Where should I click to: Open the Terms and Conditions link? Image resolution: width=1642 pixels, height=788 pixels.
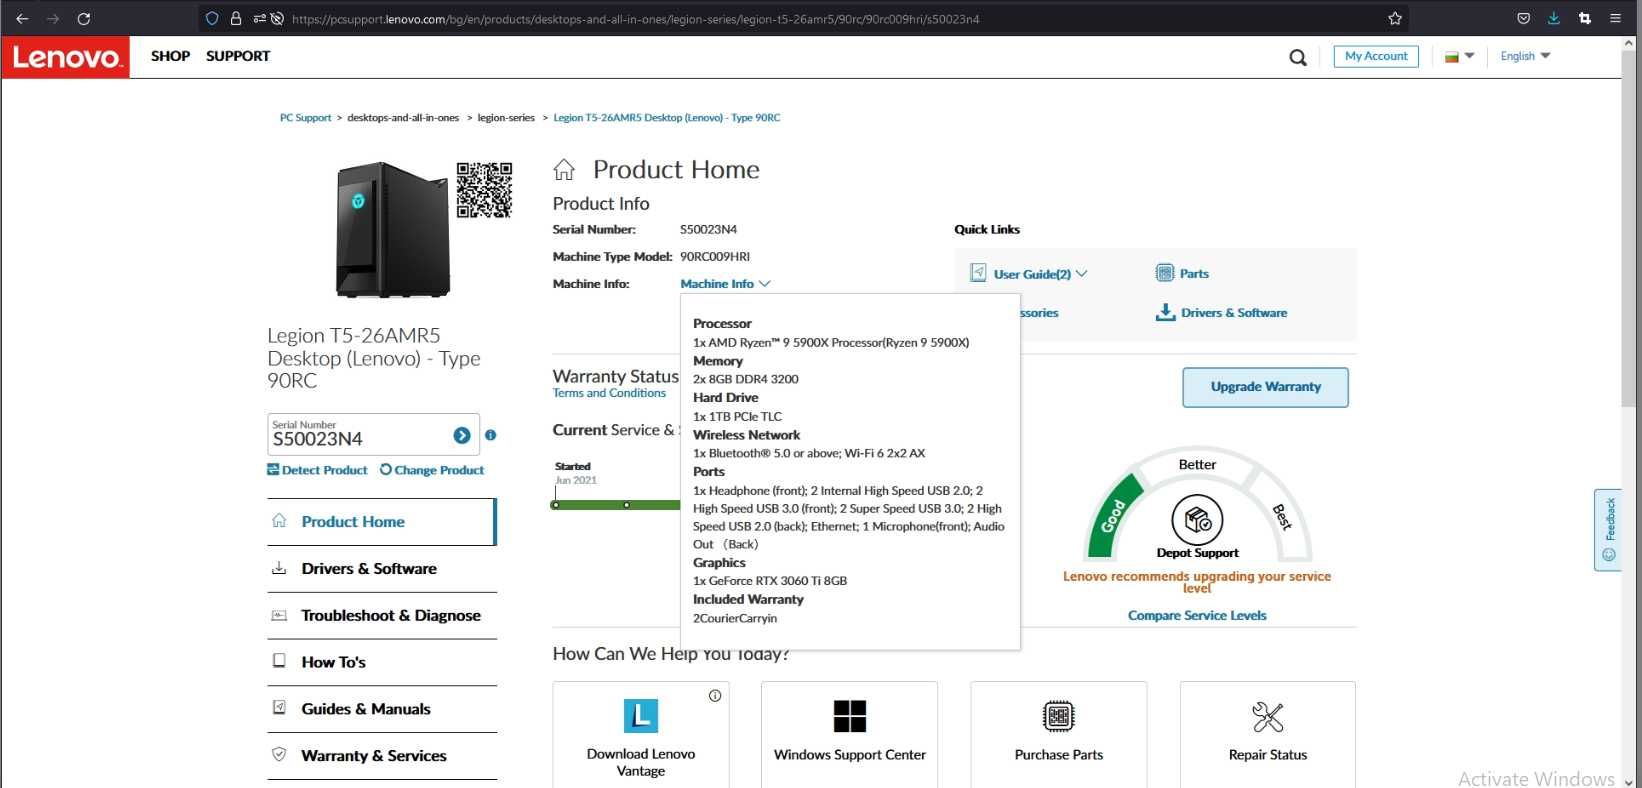point(609,393)
